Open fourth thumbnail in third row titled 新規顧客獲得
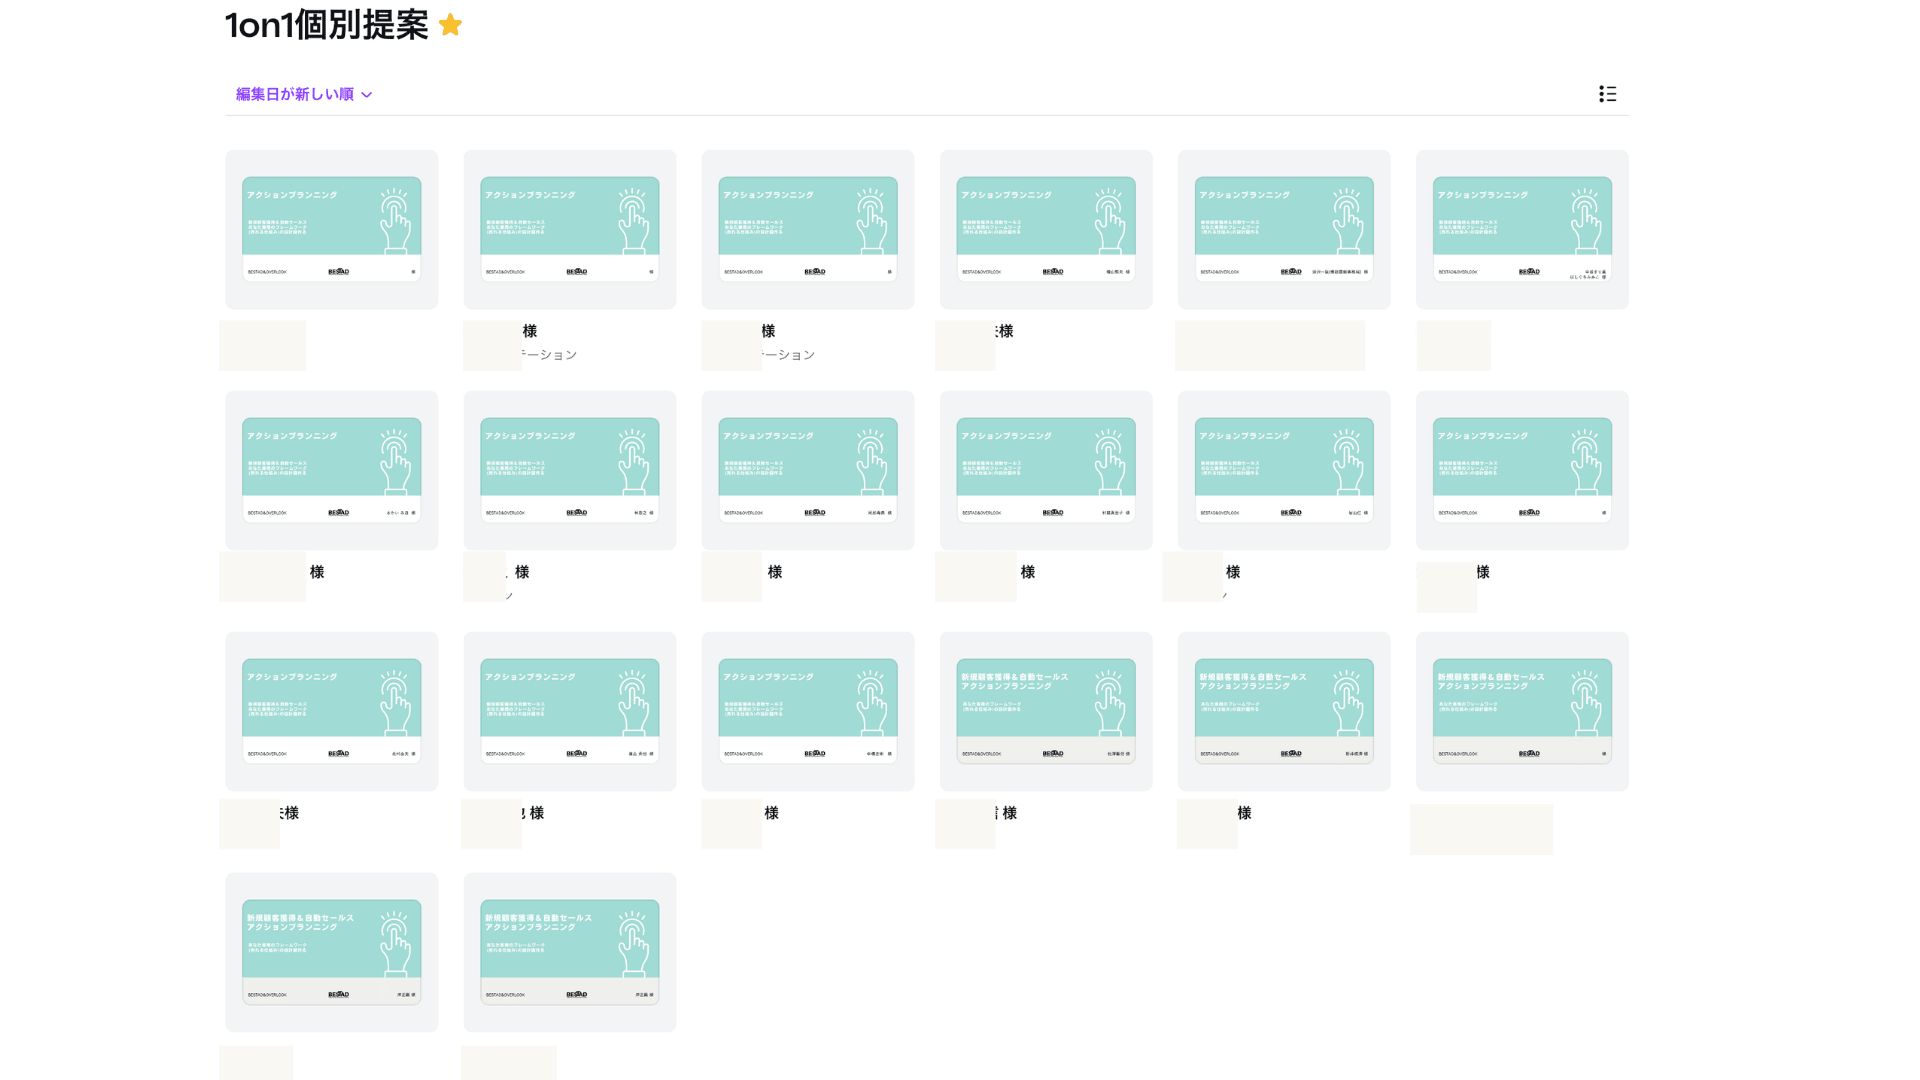The height and width of the screenshot is (1080, 1920). click(x=1046, y=711)
